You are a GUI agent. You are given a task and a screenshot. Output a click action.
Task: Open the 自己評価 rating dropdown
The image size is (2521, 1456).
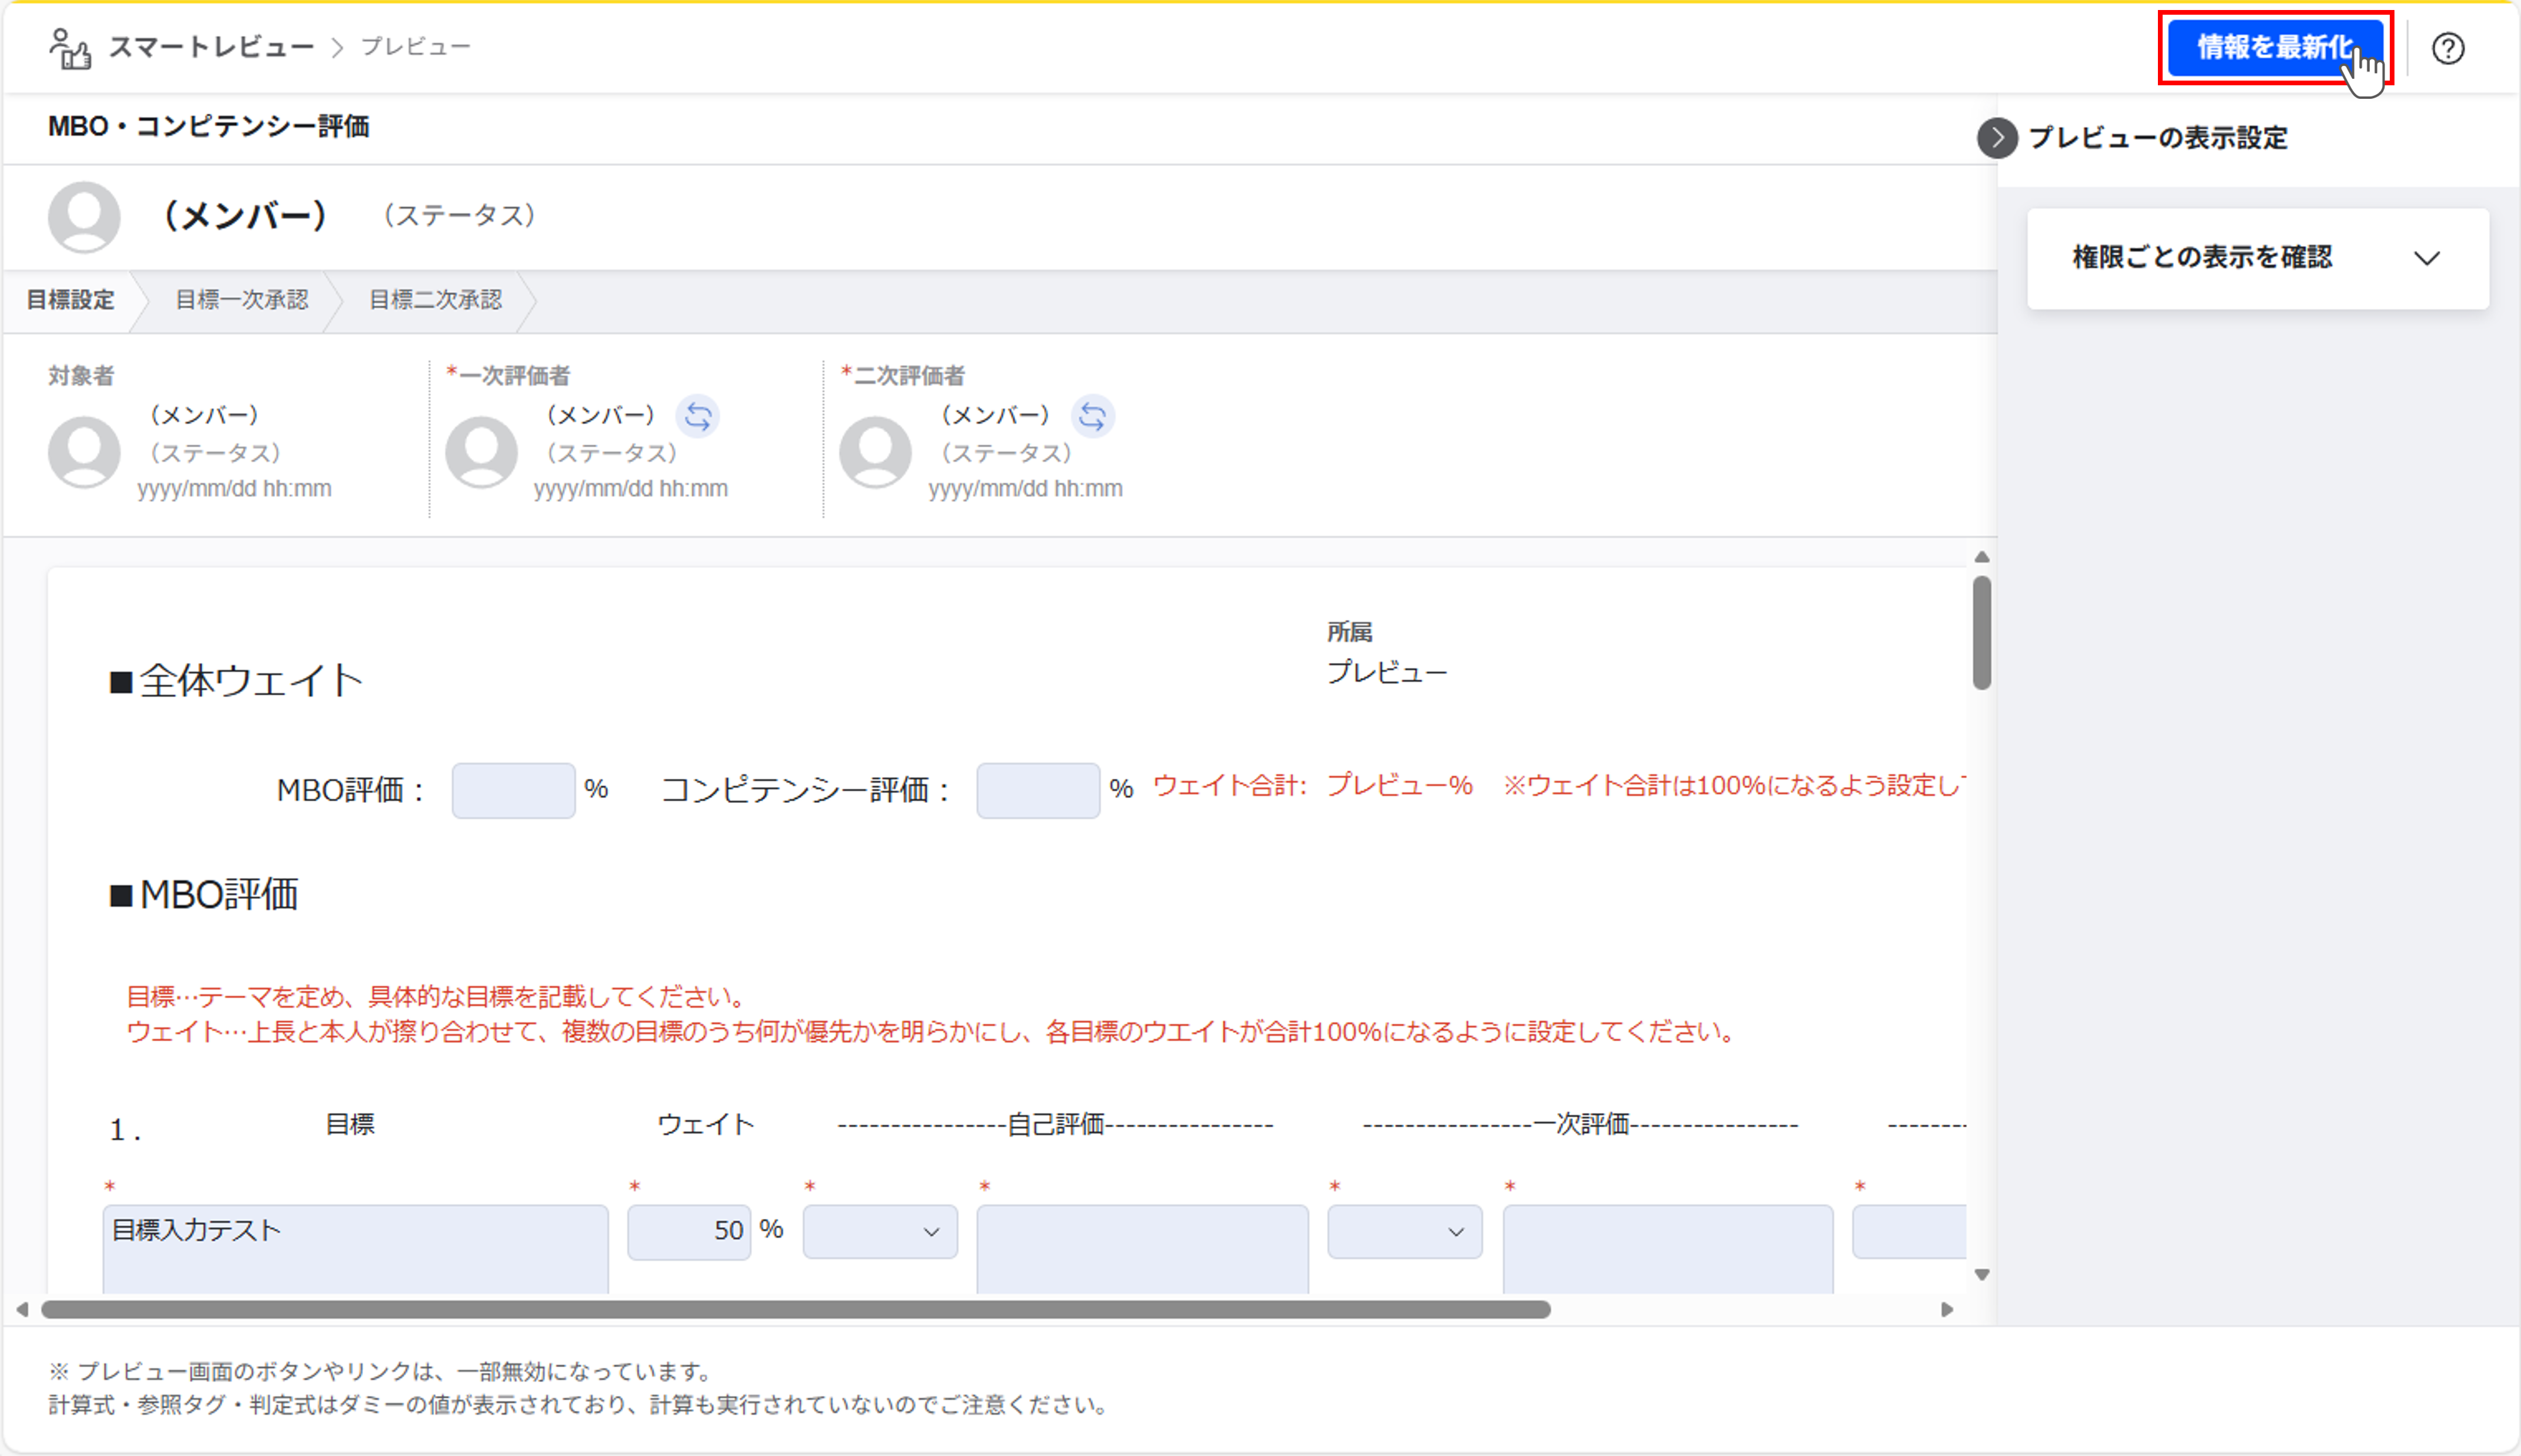pyautogui.click(x=879, y=1232)
